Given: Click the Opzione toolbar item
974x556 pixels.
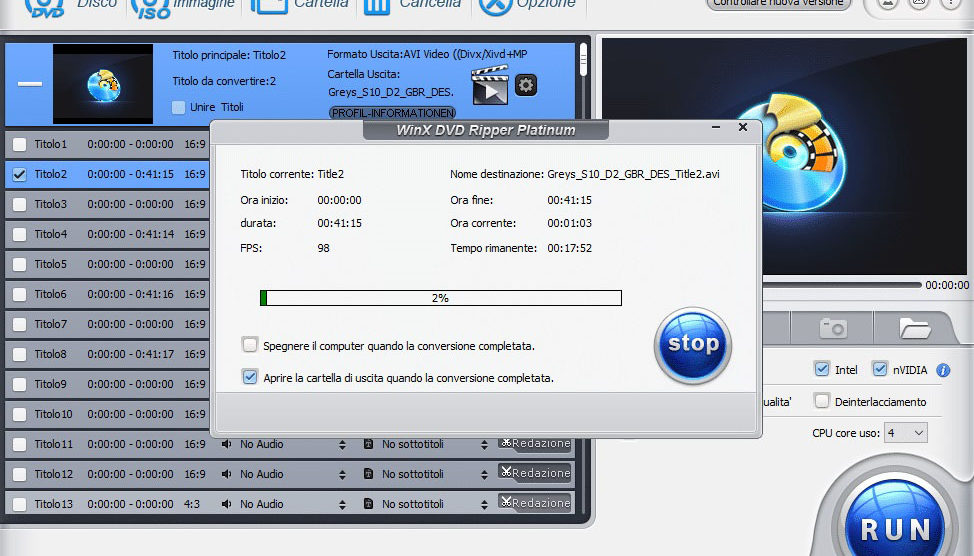Looking at the screenshot, I should click(x=528, y=5).
